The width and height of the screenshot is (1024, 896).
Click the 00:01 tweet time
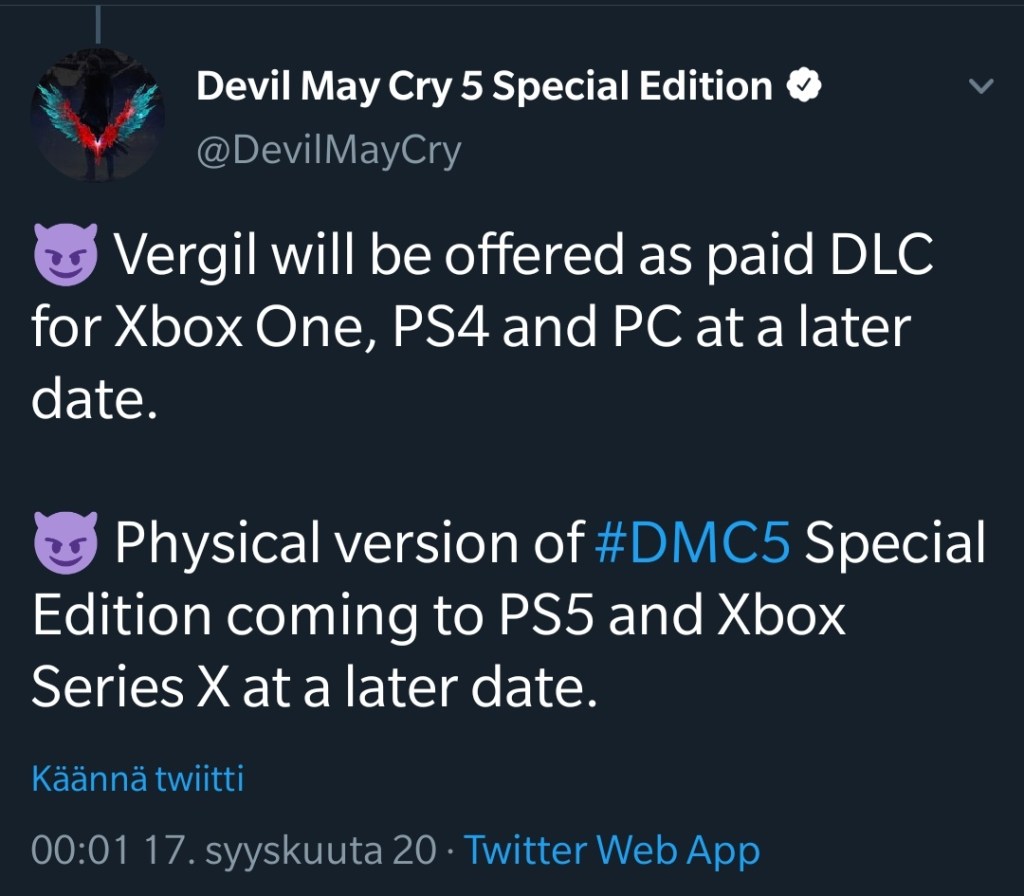(x=80, y=851)
